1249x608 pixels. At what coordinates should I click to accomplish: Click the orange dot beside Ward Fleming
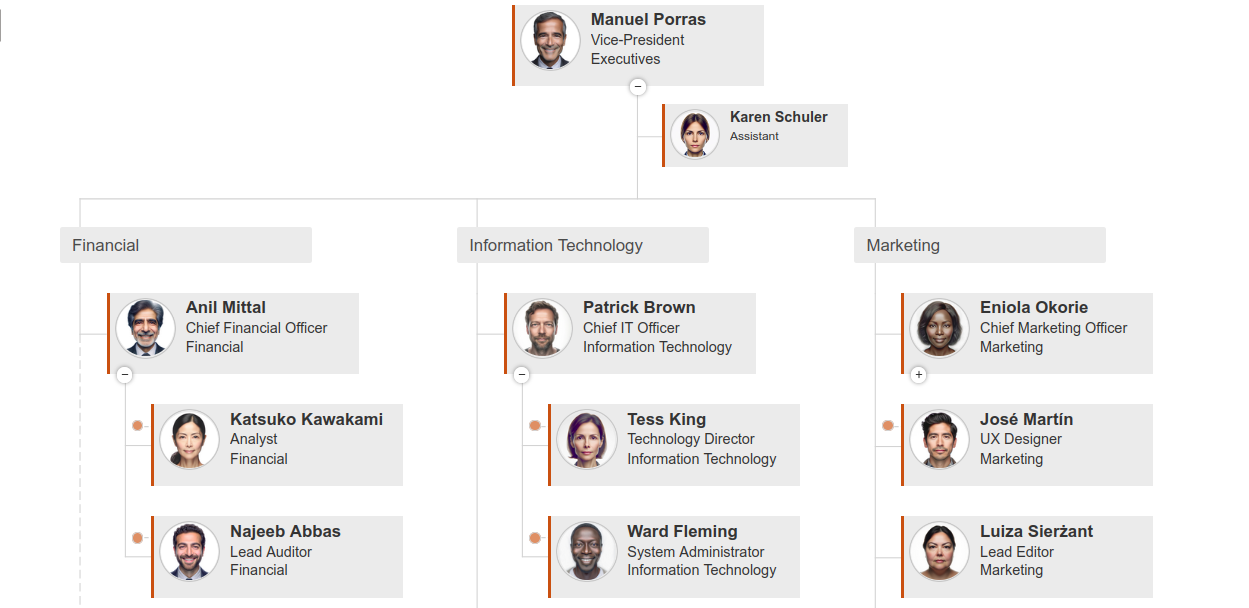pos(535,538)
